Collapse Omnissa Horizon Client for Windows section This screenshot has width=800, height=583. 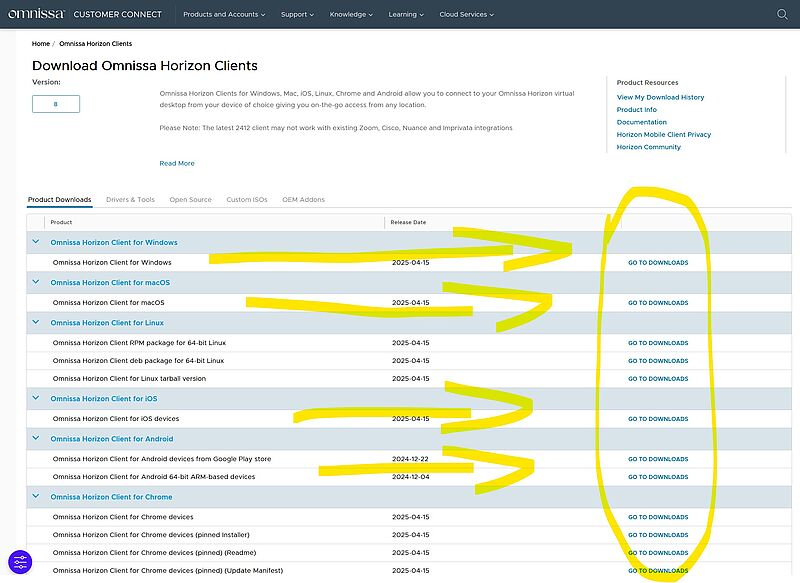coord(36,242)
